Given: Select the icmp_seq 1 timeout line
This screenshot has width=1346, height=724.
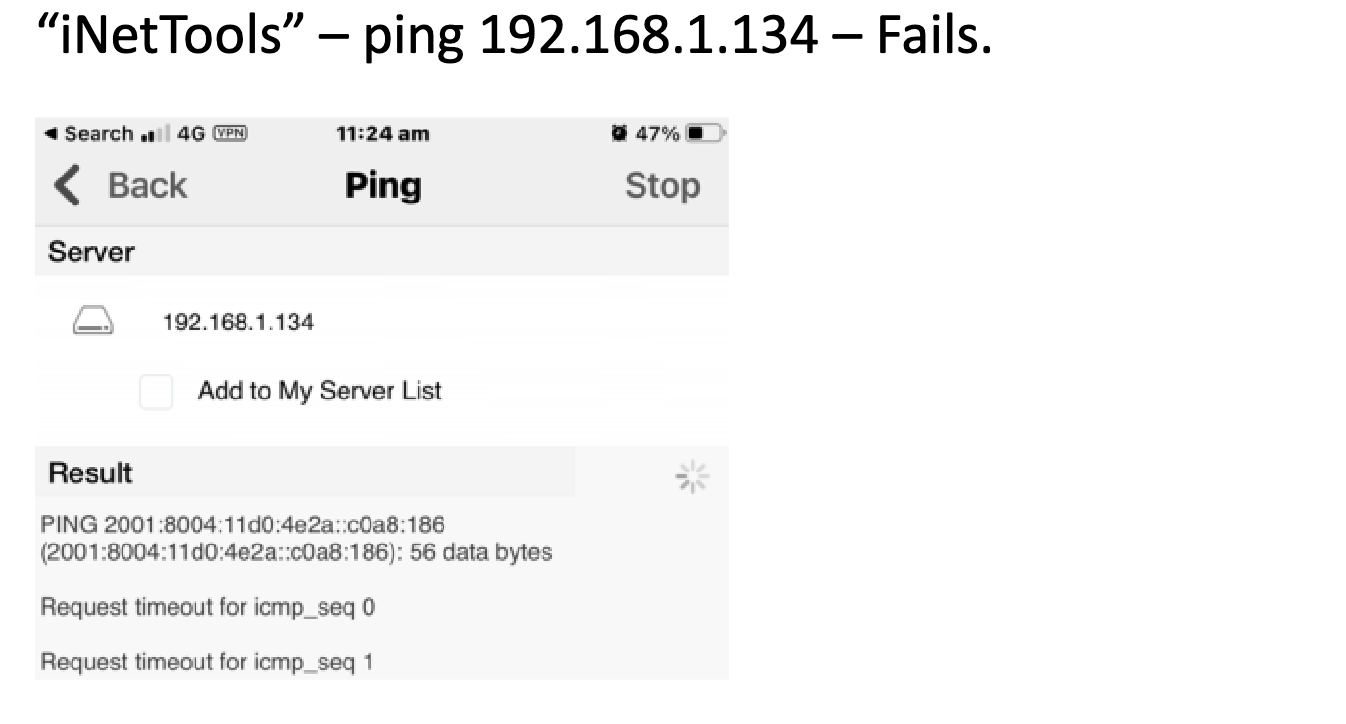Looking at the screenshot, I should click(208, 661).
